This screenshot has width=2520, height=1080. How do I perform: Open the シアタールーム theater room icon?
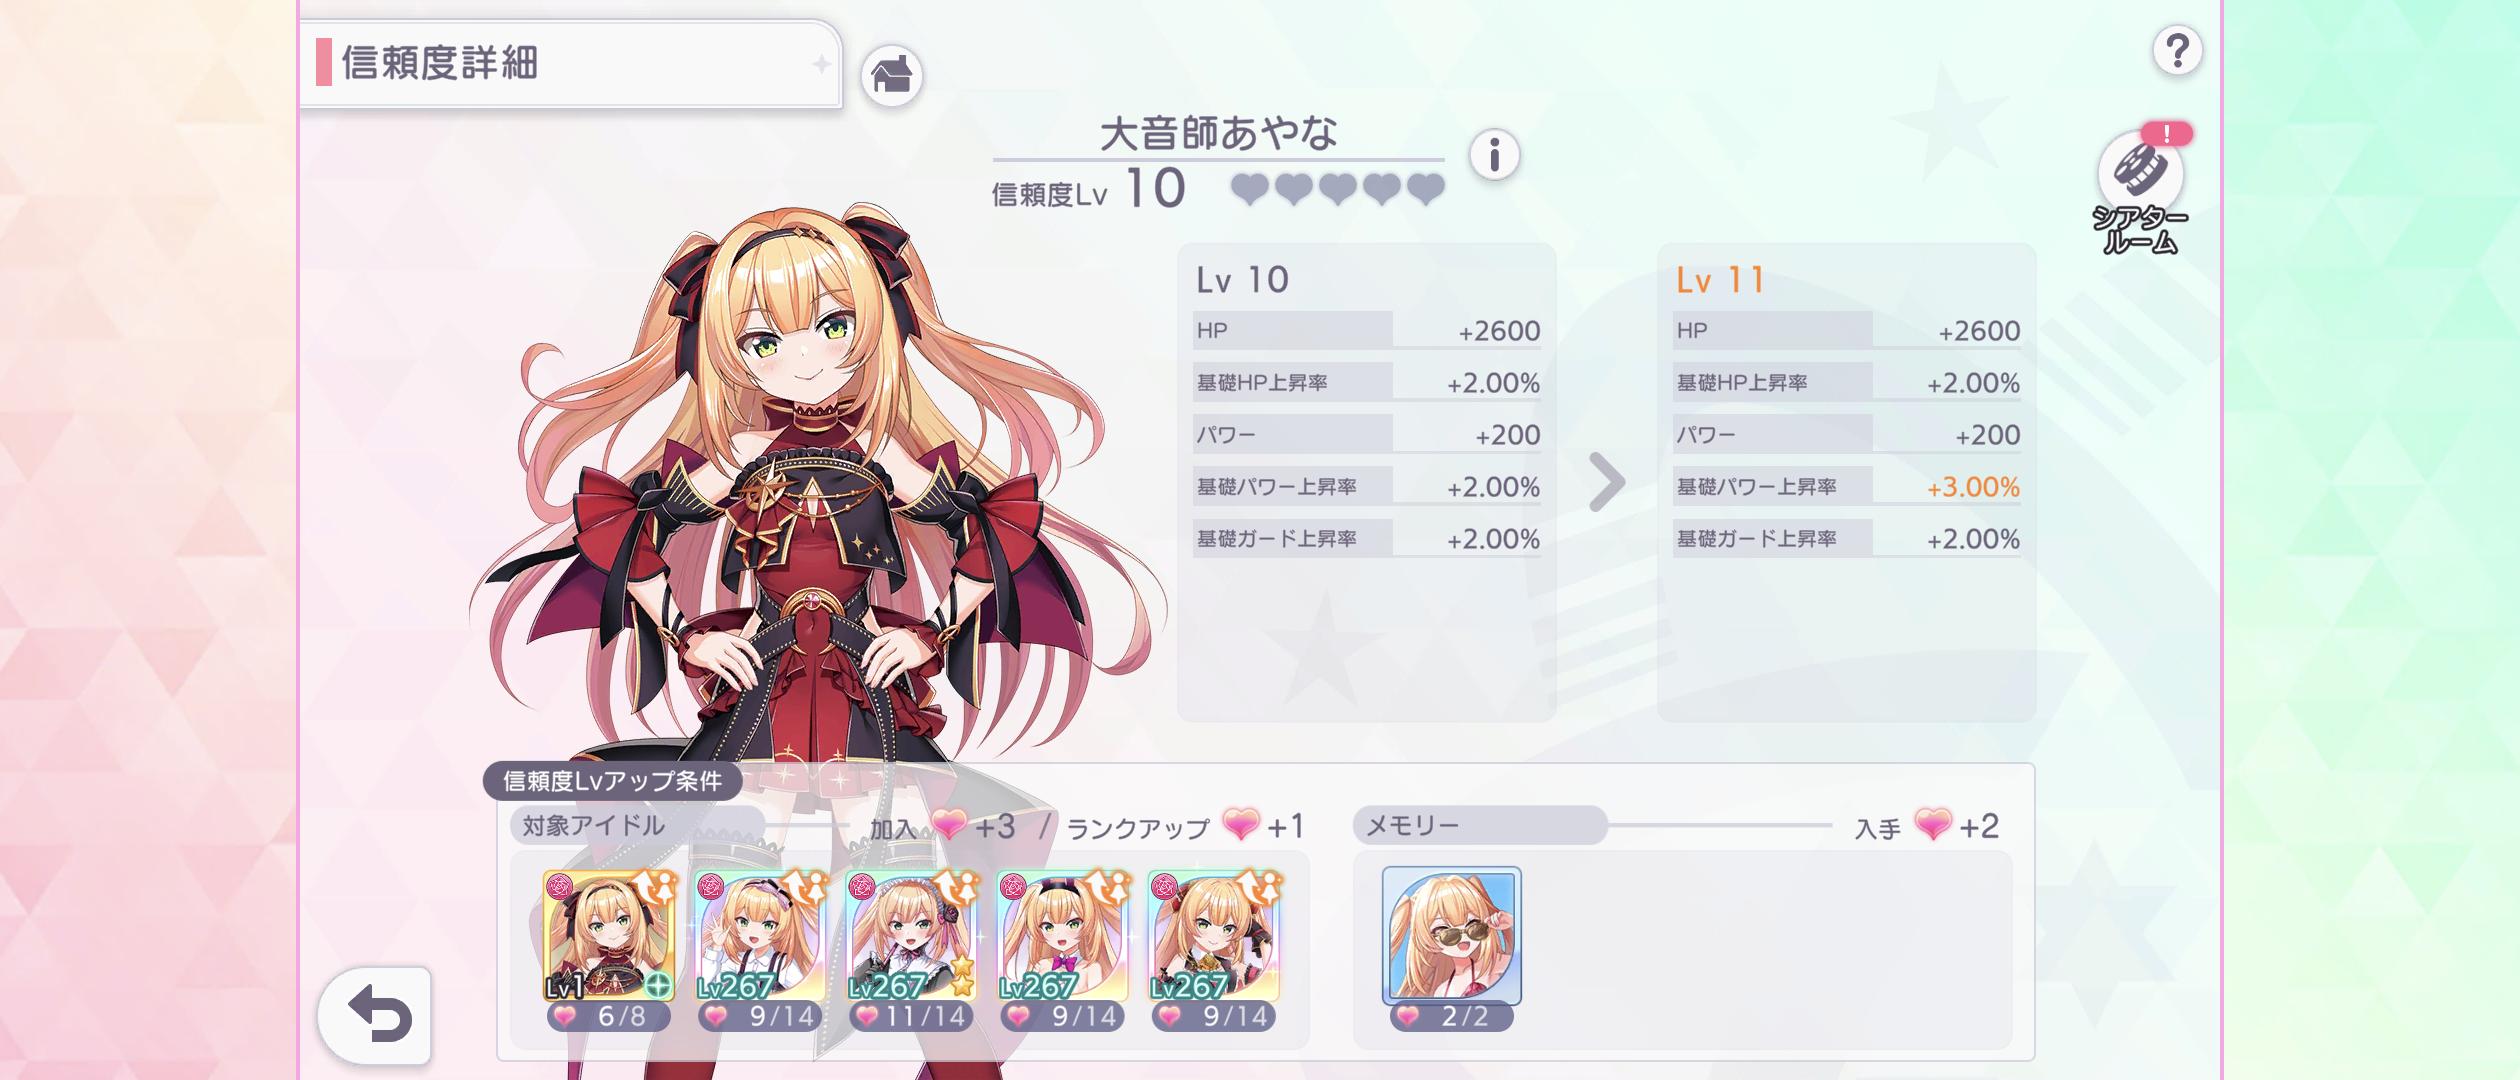2140,191
